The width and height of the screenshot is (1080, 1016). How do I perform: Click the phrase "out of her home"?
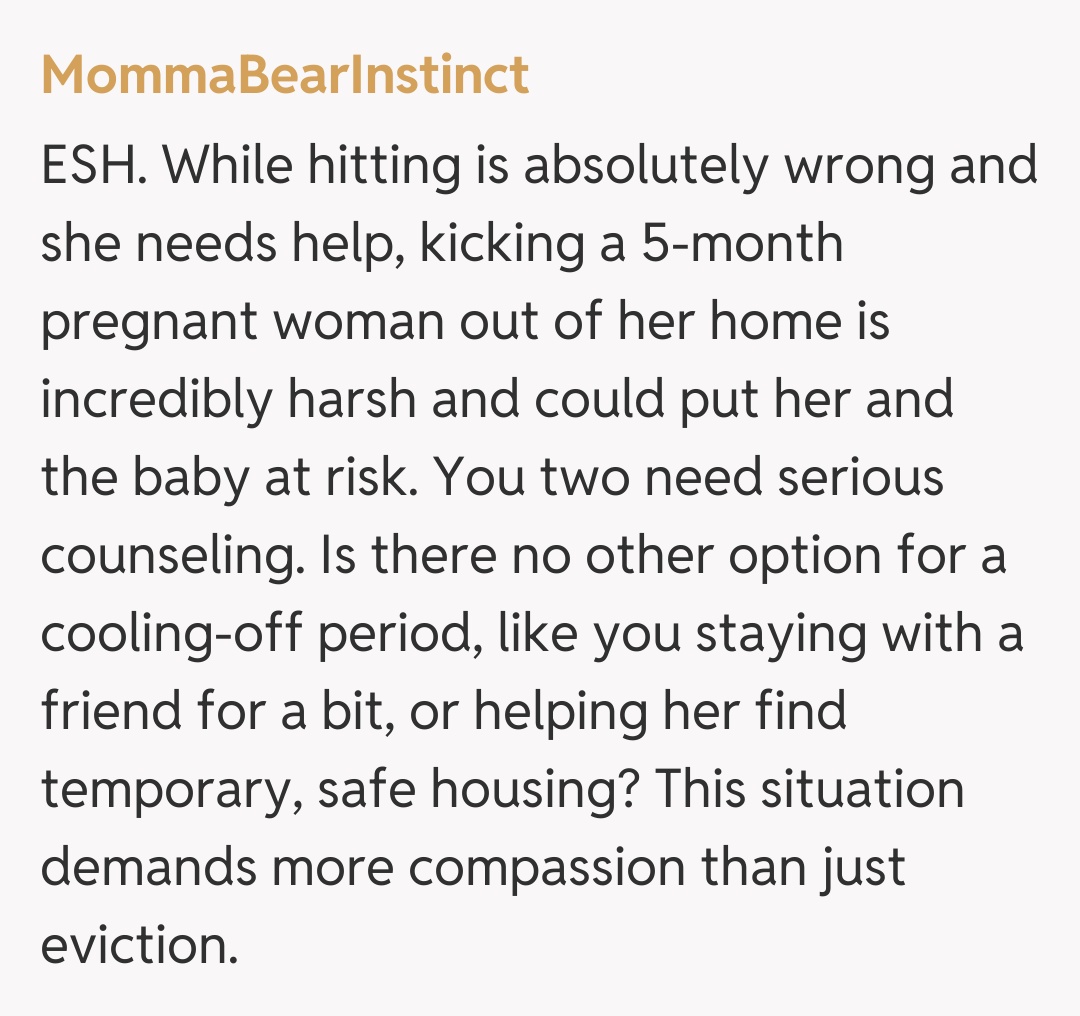click(x=630, y=322)
